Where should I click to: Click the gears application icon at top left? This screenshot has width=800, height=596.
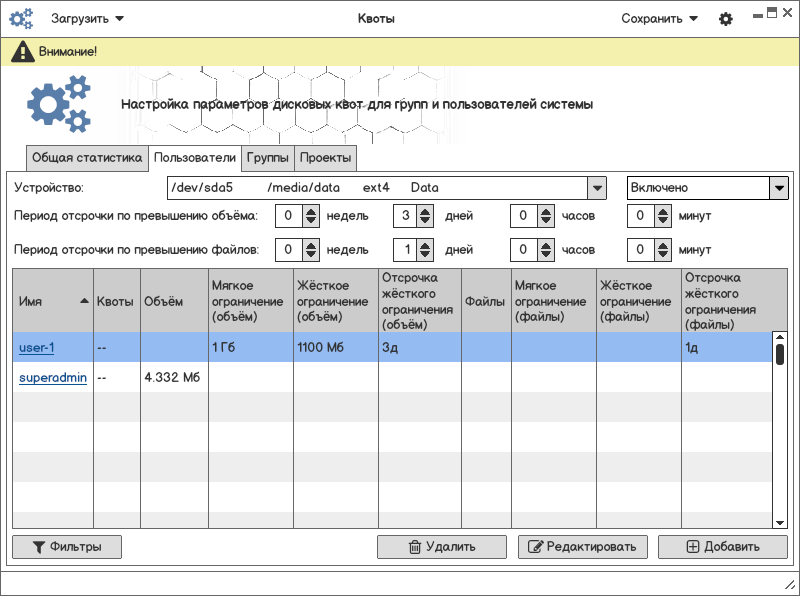tap(21, 19)
